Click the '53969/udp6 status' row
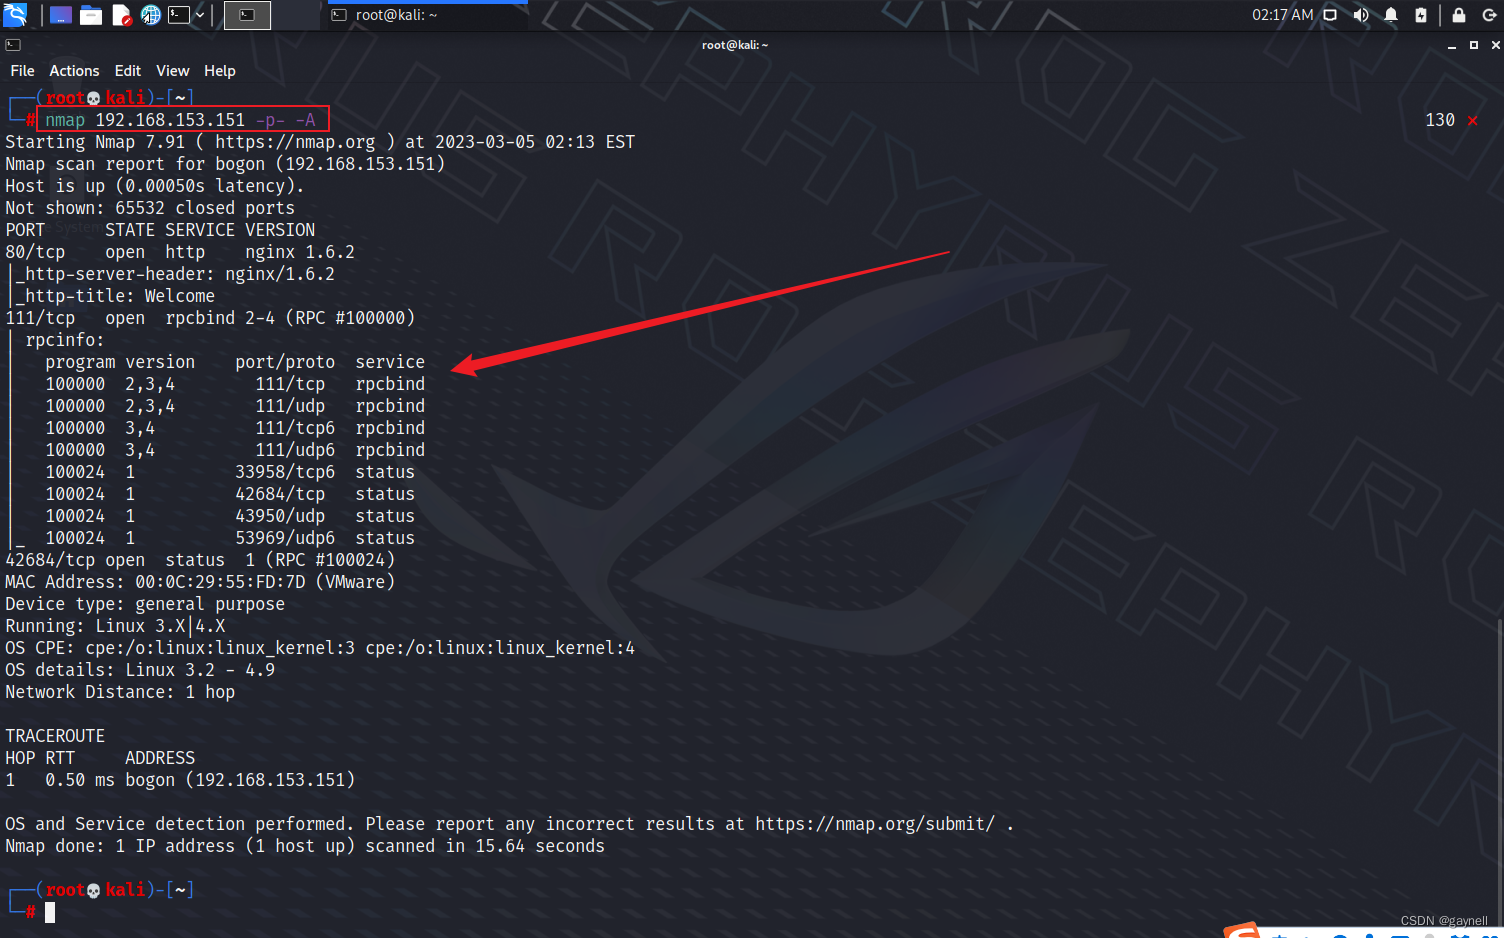The image size is (1504, 938). coord(230,538)
